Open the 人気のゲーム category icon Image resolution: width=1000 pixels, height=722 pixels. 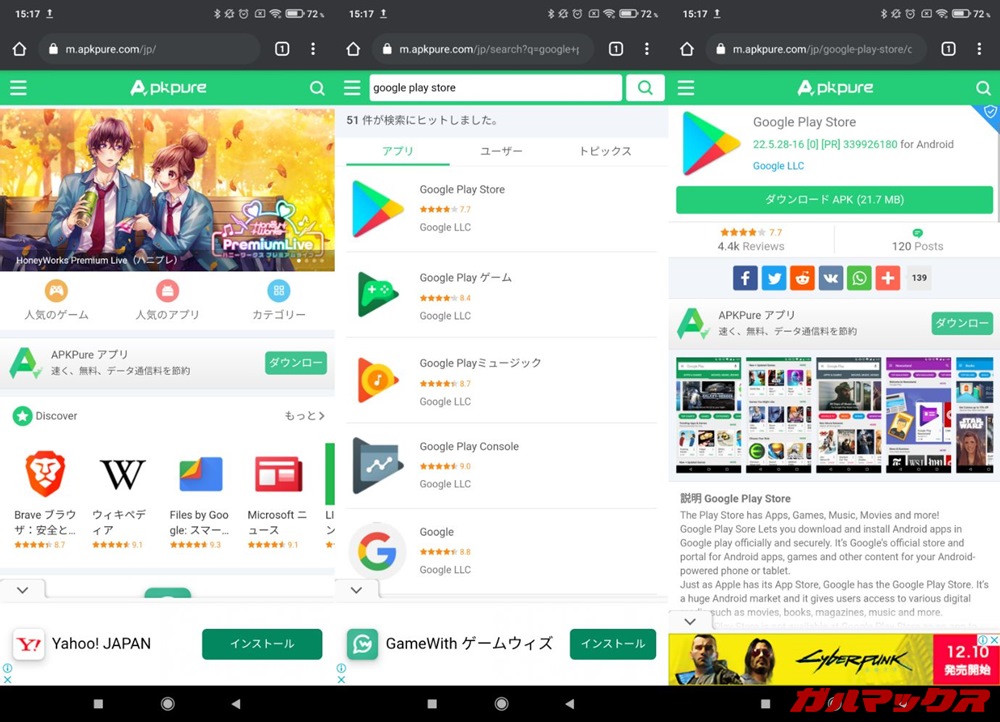(56, 291)
